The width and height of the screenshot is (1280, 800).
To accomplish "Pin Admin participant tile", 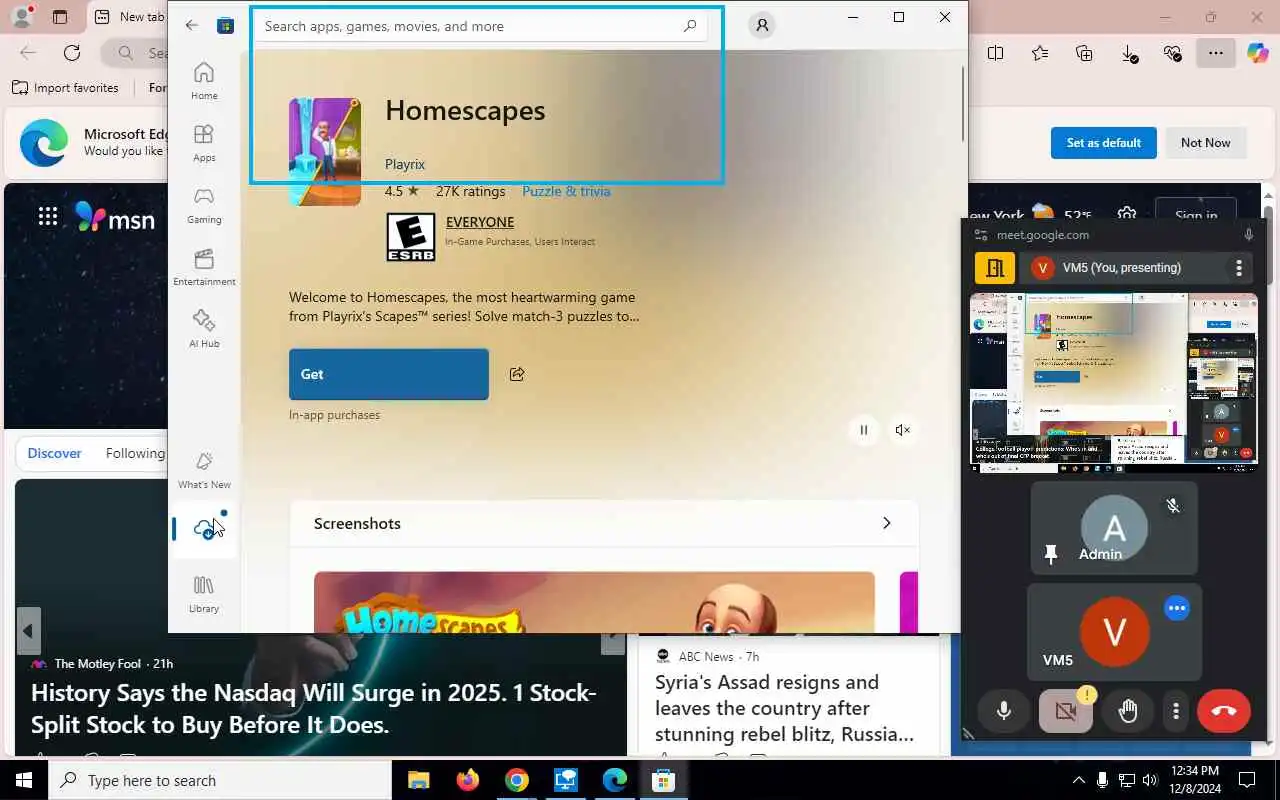I will point(1050,555).
